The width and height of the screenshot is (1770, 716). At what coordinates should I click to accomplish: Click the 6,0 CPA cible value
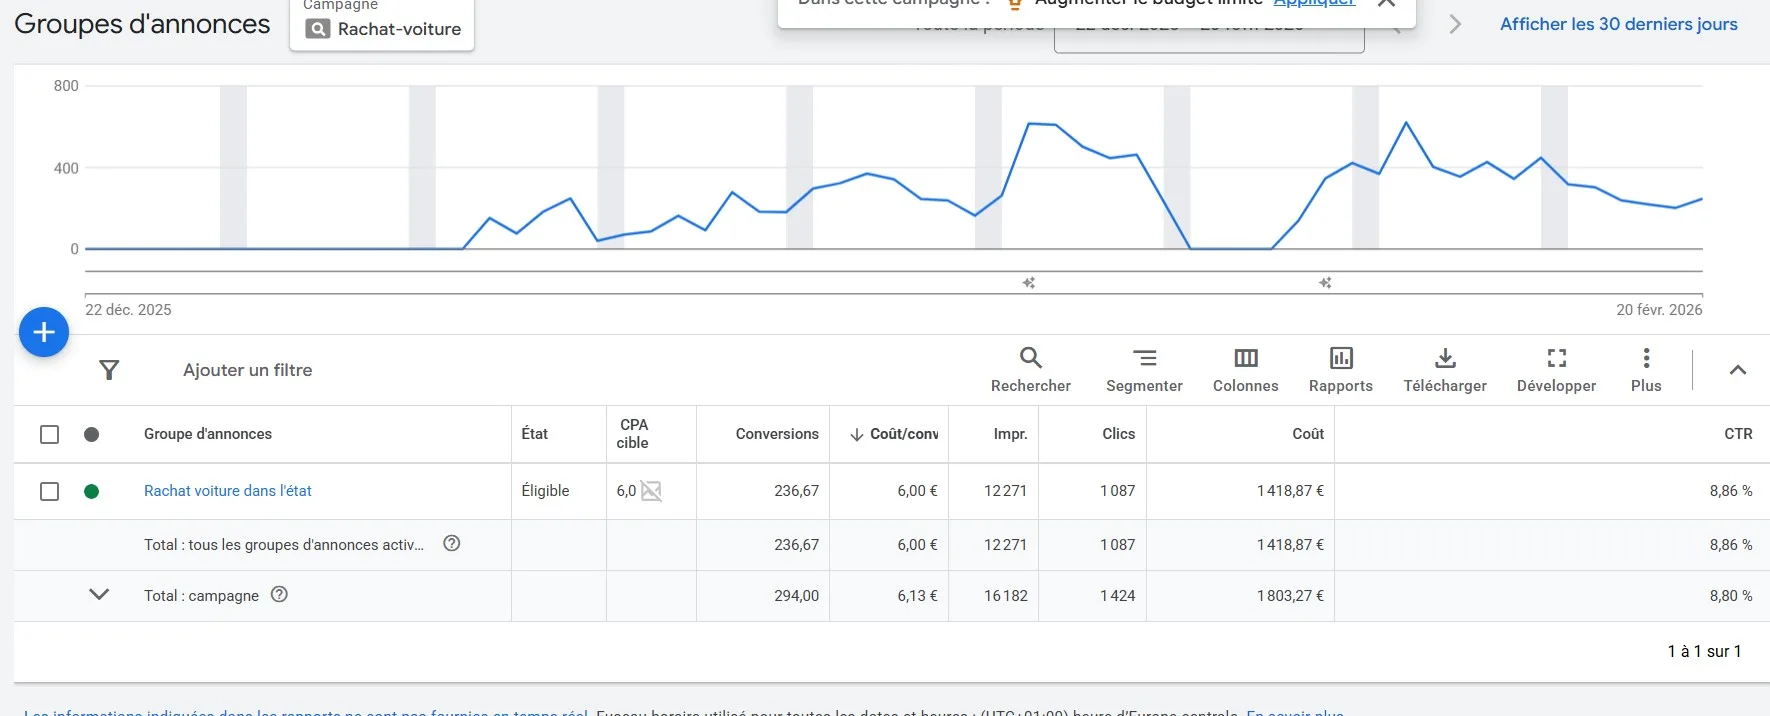626,491
